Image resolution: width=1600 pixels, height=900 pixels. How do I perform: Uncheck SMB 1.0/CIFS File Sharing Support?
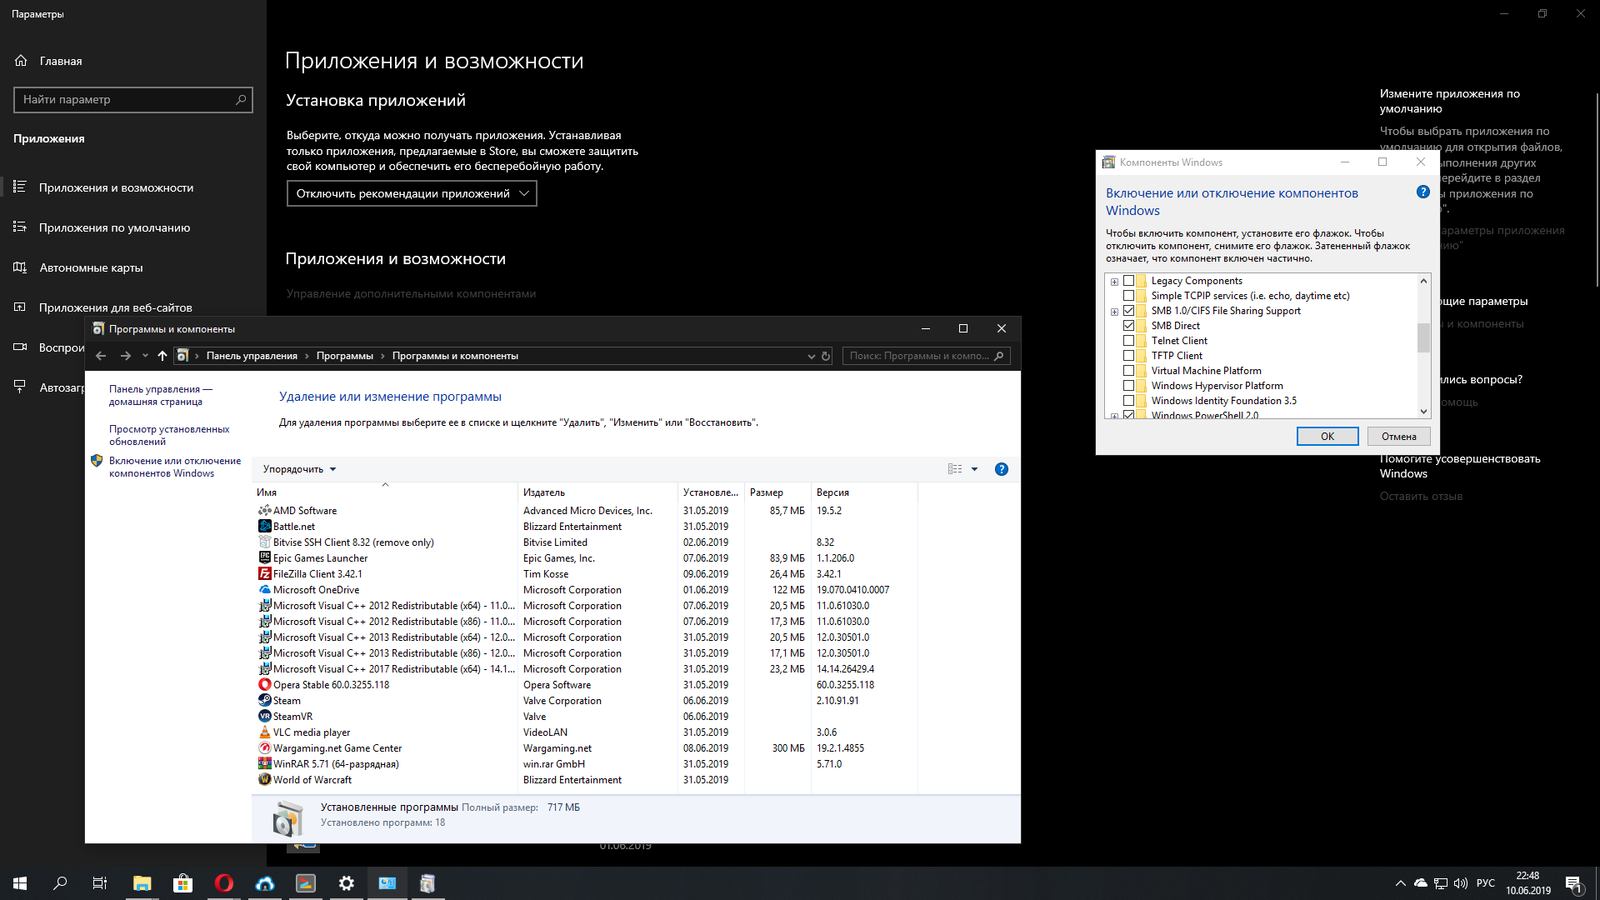point(1129,311)
